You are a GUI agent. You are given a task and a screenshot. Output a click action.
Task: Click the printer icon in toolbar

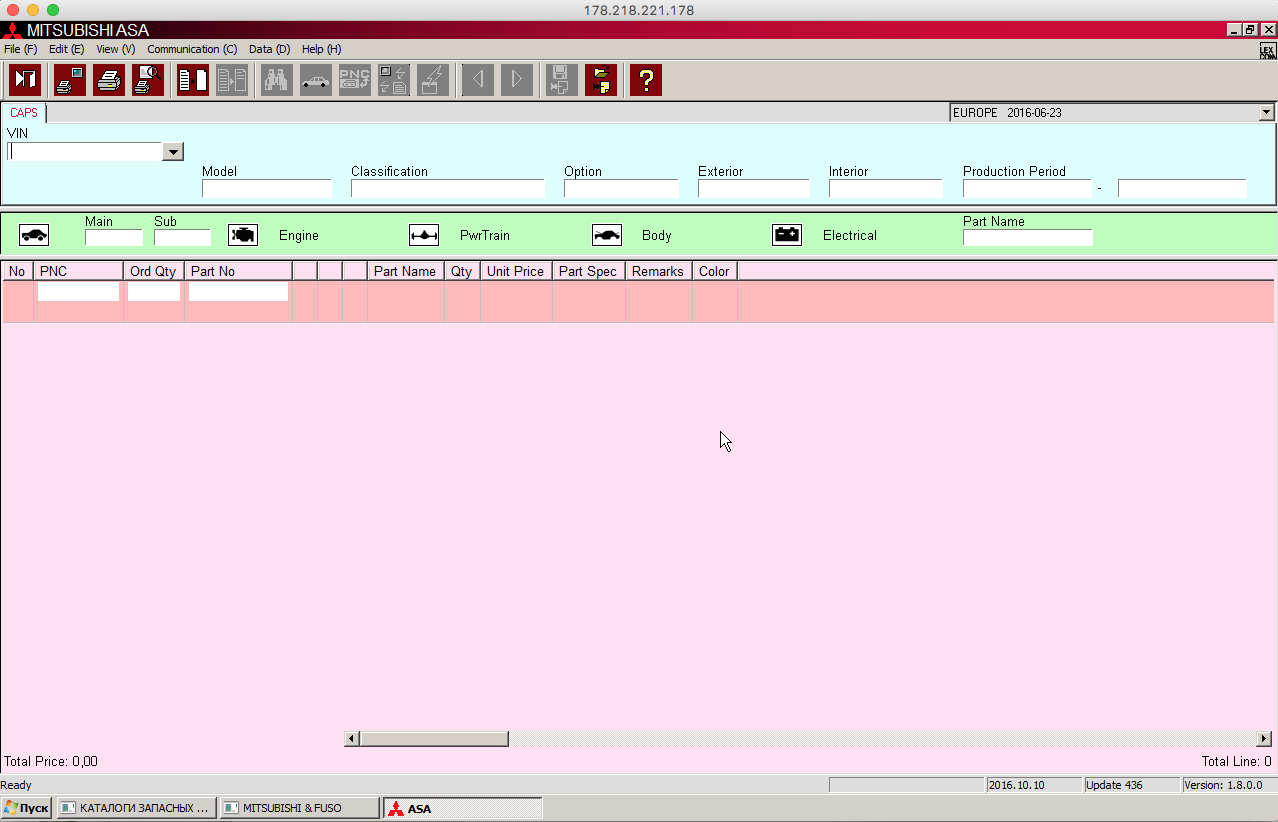coord(109,79)
